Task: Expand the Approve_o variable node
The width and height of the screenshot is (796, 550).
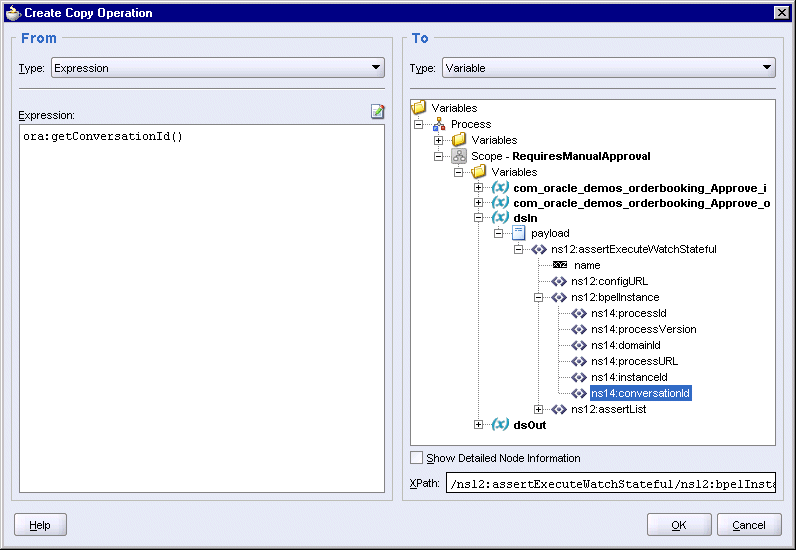Action: pos(478,202)
